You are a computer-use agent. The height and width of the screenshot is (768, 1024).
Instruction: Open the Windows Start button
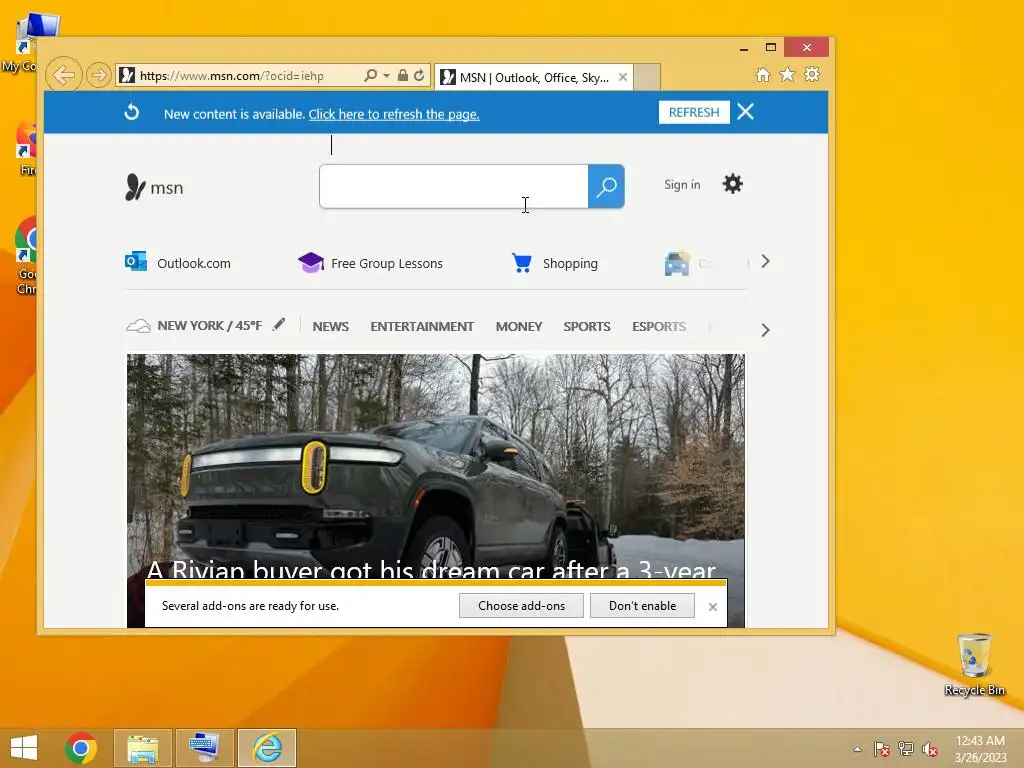click(x=24, y=748)
